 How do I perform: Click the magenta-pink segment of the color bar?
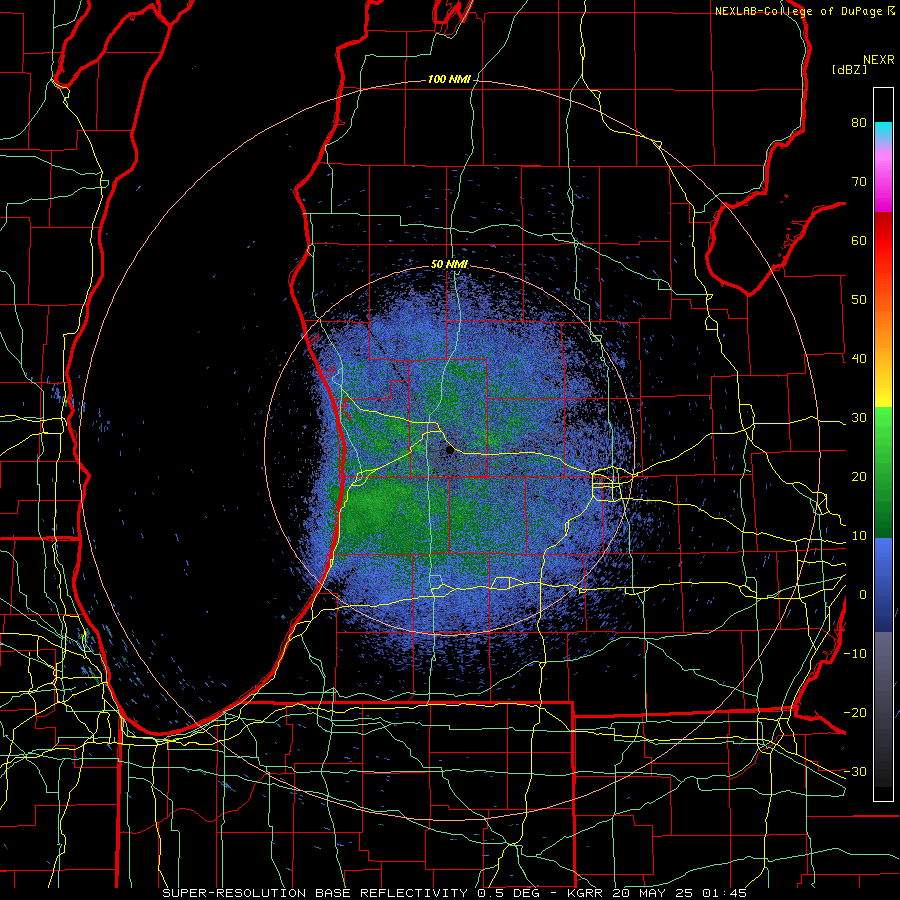point(883,178)
